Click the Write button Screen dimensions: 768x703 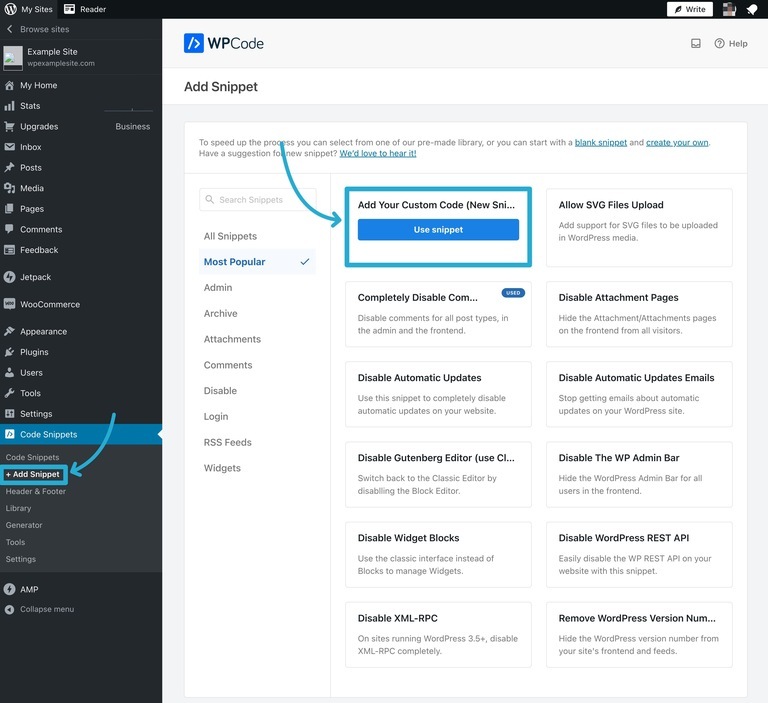click(x=690, y=9)
